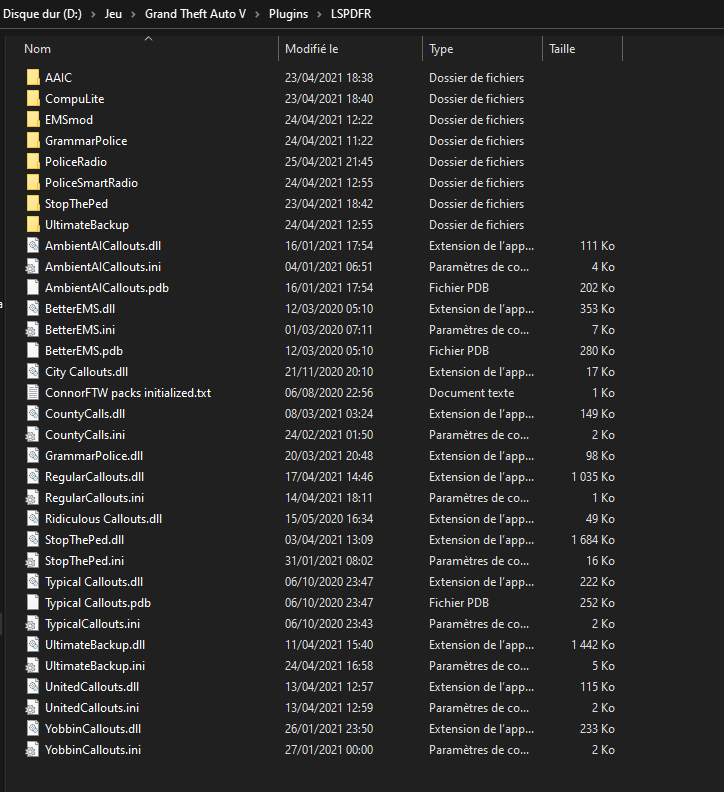
Task: Expand the chevron after Plugins in path
Action: [x=319, y=14]
